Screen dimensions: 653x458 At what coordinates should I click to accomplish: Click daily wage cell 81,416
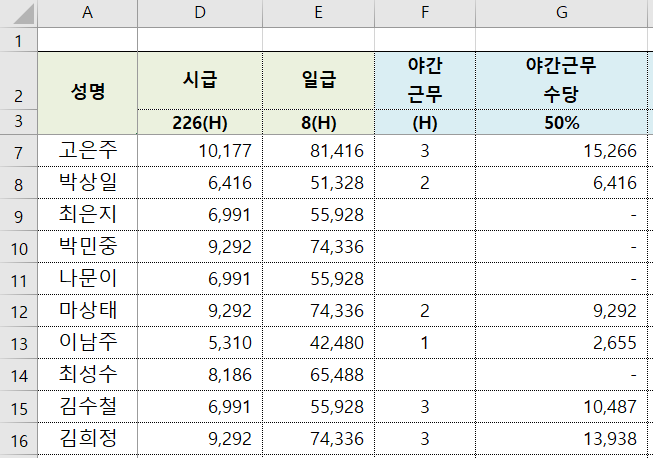(x=319, y=151)
